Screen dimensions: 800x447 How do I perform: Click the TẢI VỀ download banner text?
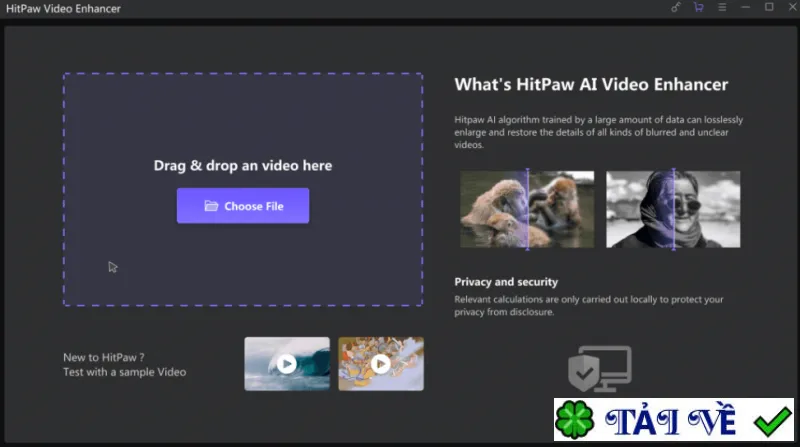pyautogui.click(x=670, y=421)
